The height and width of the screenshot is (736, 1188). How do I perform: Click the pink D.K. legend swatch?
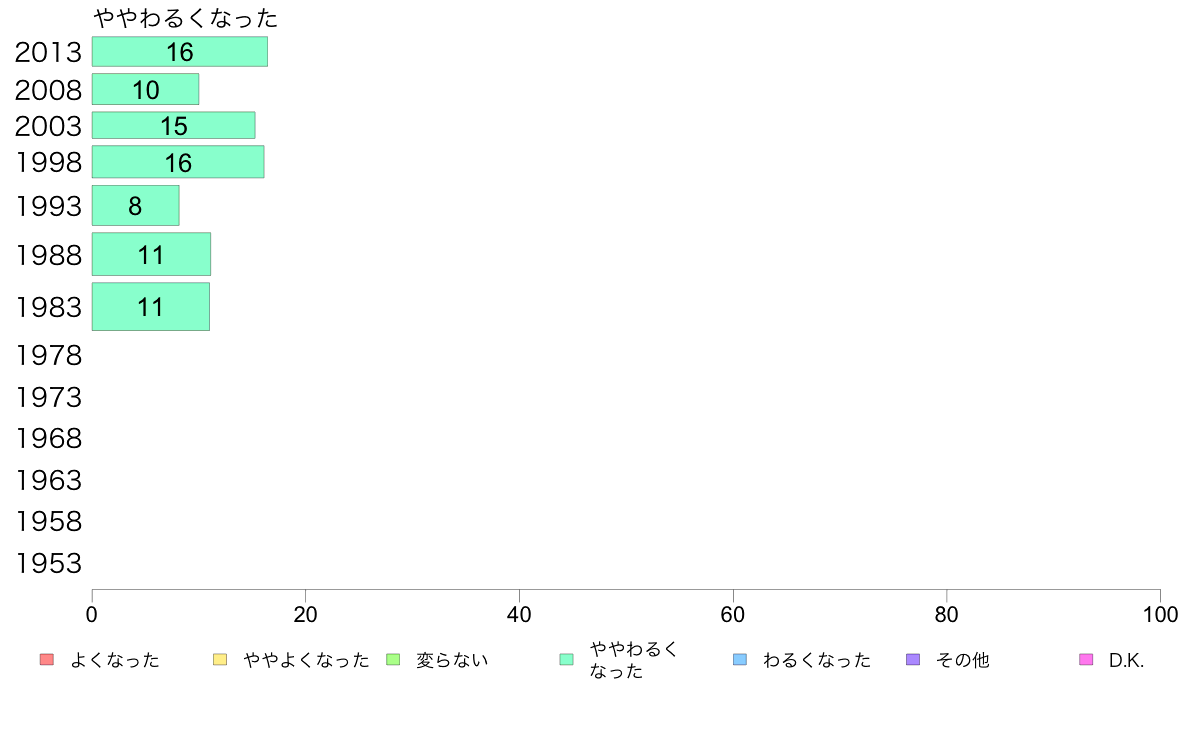coord(1086,660)
